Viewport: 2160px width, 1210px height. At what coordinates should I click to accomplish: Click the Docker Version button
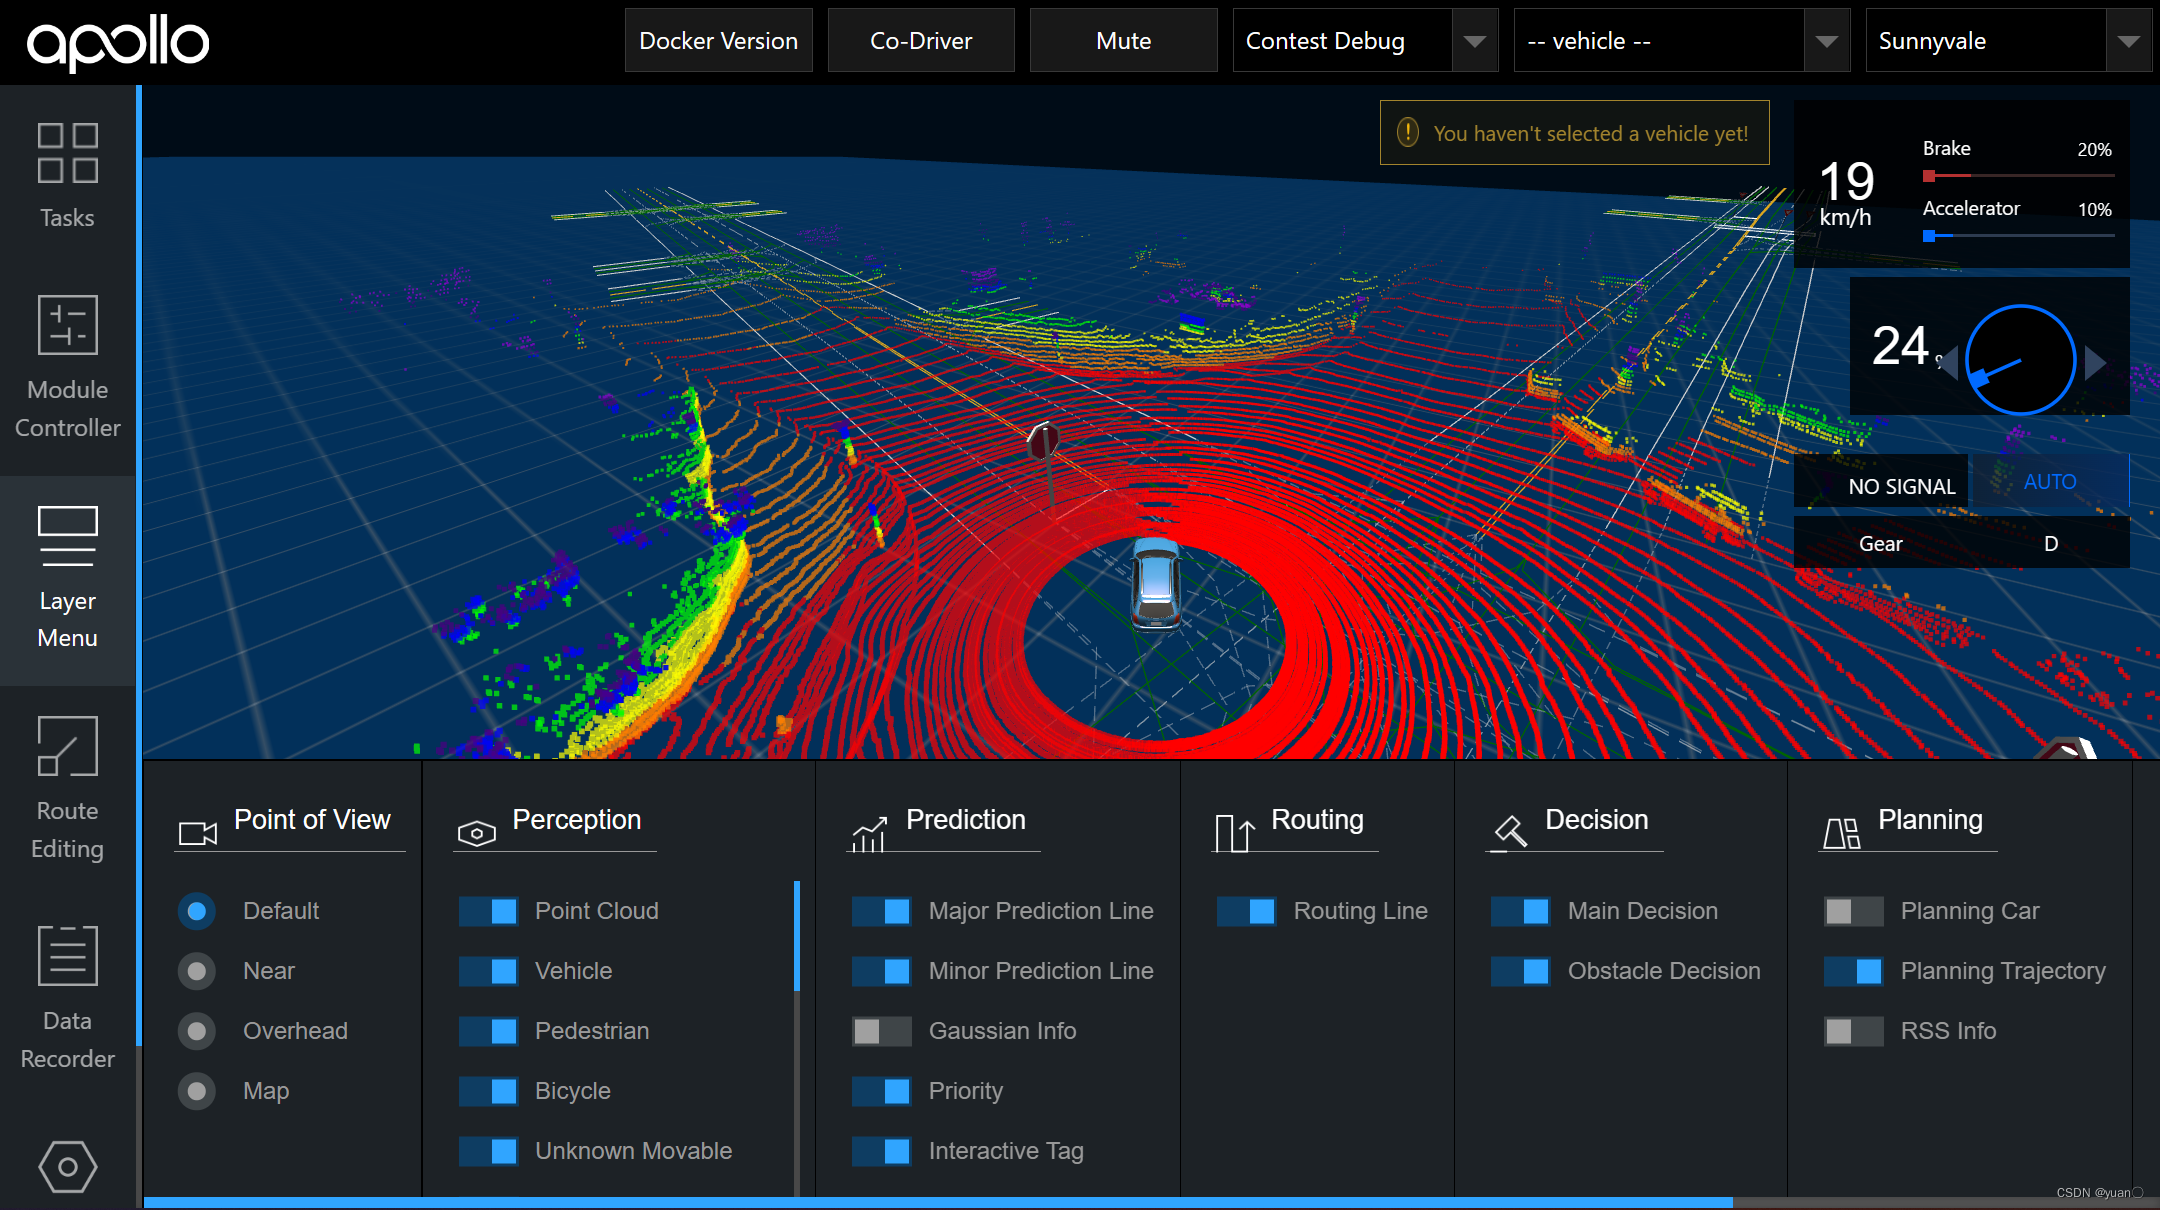[718, 41]
